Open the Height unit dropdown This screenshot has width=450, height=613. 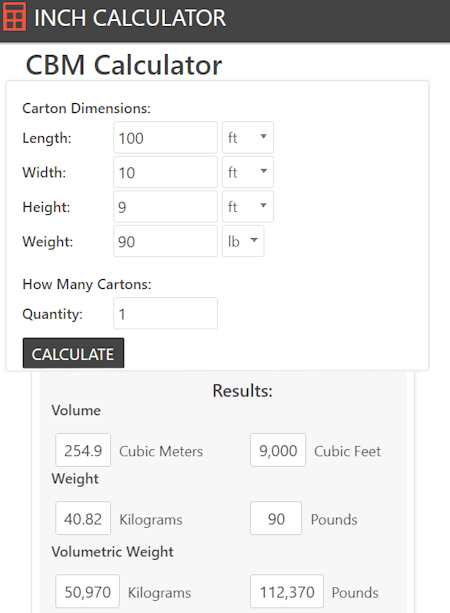click(248, 206)
